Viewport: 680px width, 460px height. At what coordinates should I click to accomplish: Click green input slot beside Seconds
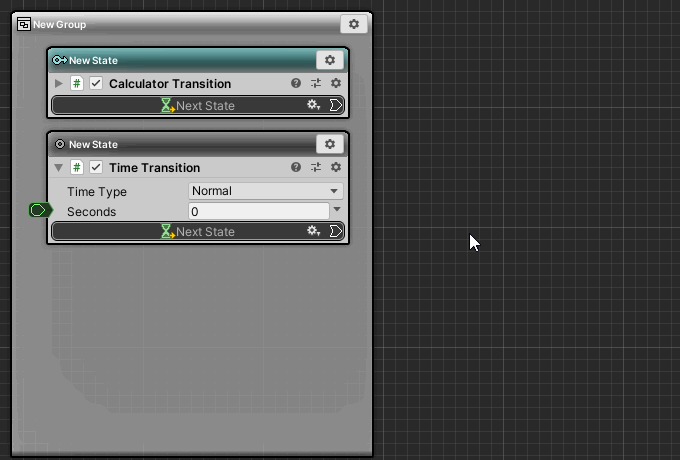pos(39,210)
